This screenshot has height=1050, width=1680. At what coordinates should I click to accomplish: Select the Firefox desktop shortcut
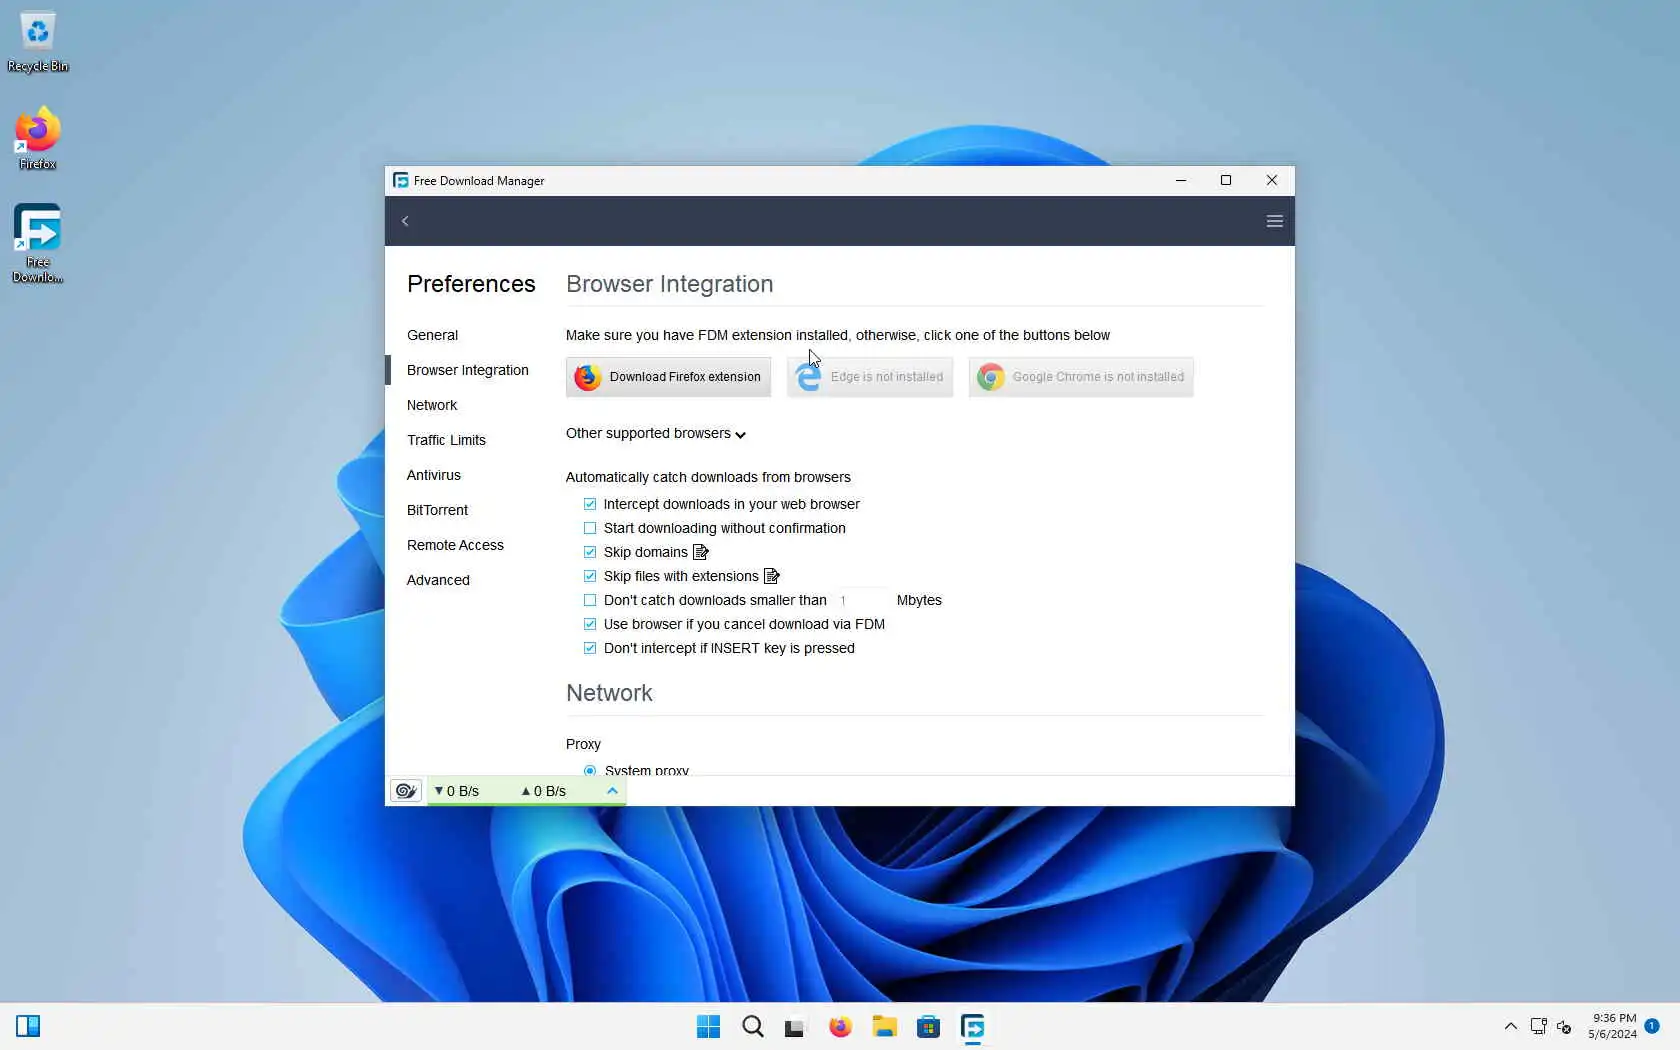coord(38,138)
